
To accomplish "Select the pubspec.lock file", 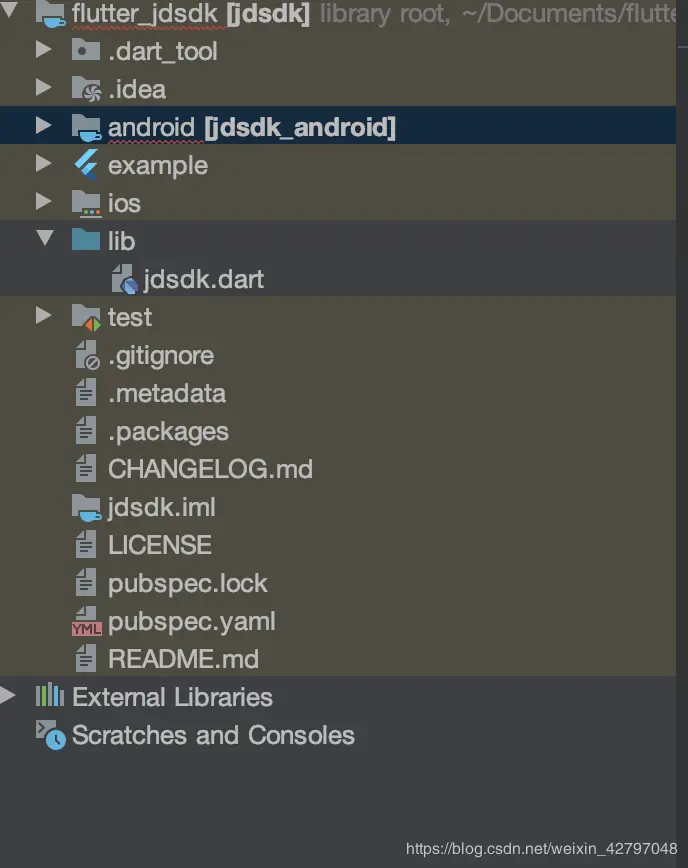I will coord(188,584).
